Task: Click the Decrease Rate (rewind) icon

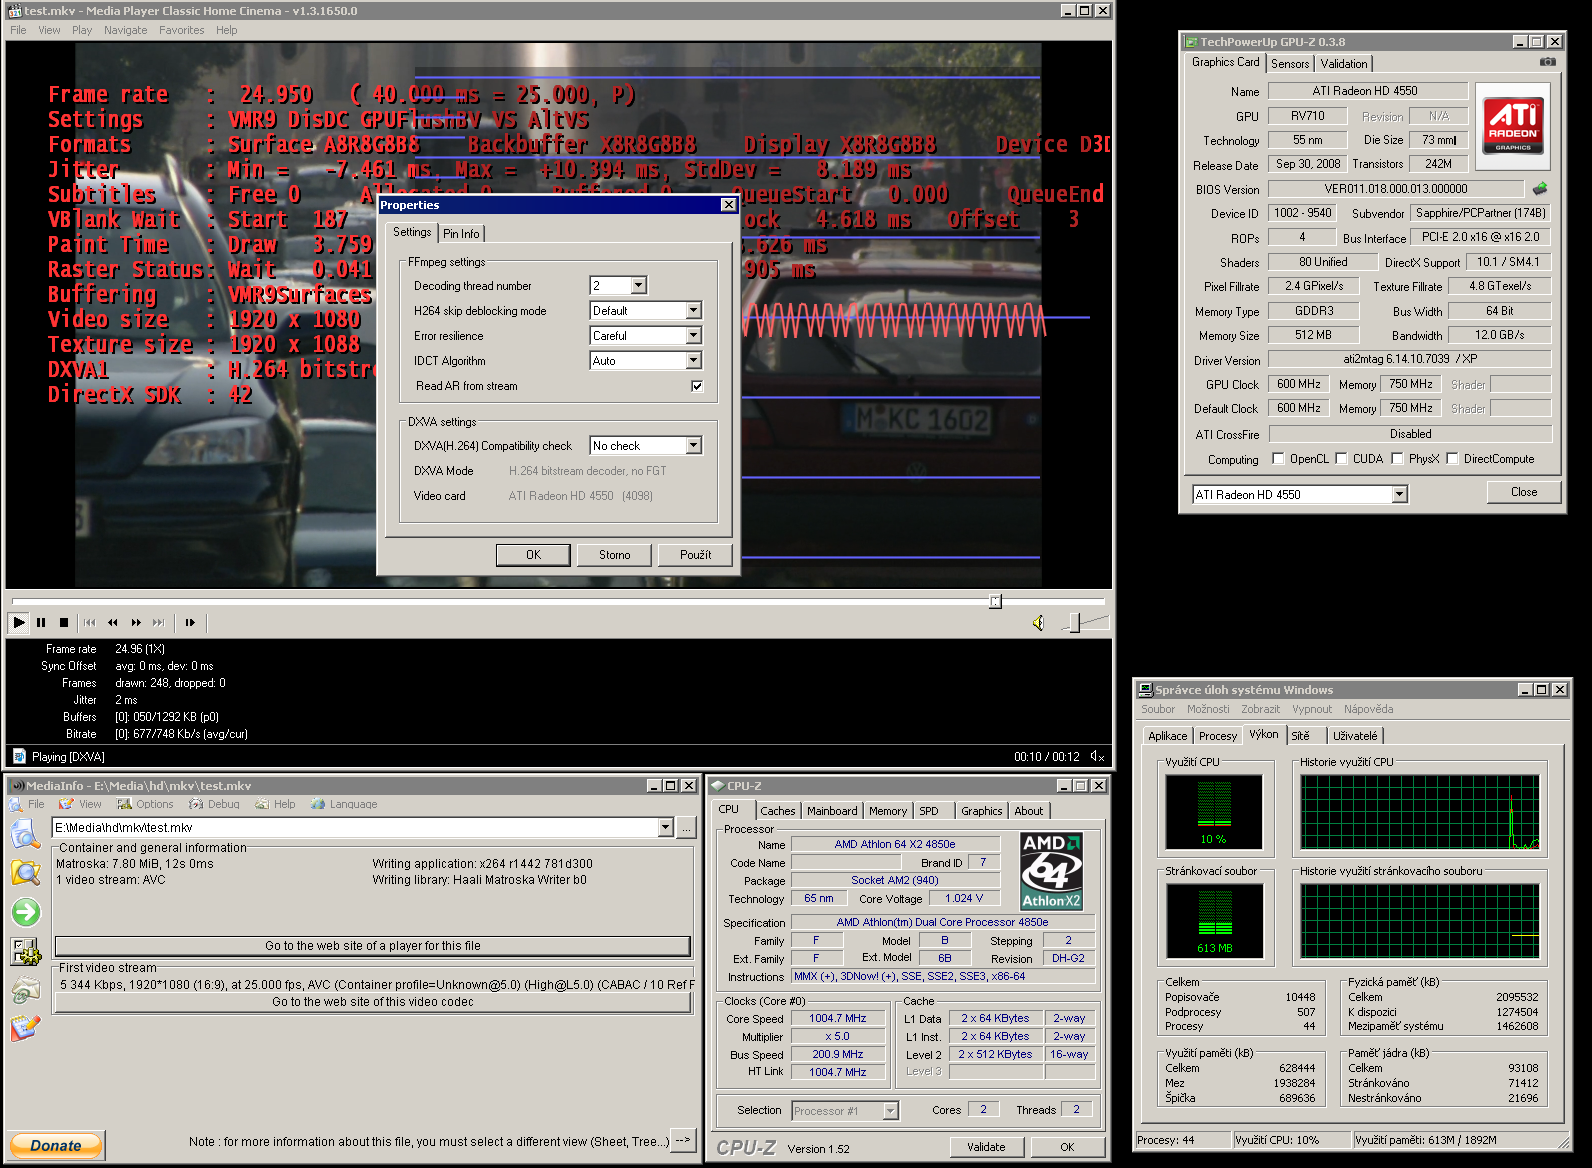Action: click(113, 622)
